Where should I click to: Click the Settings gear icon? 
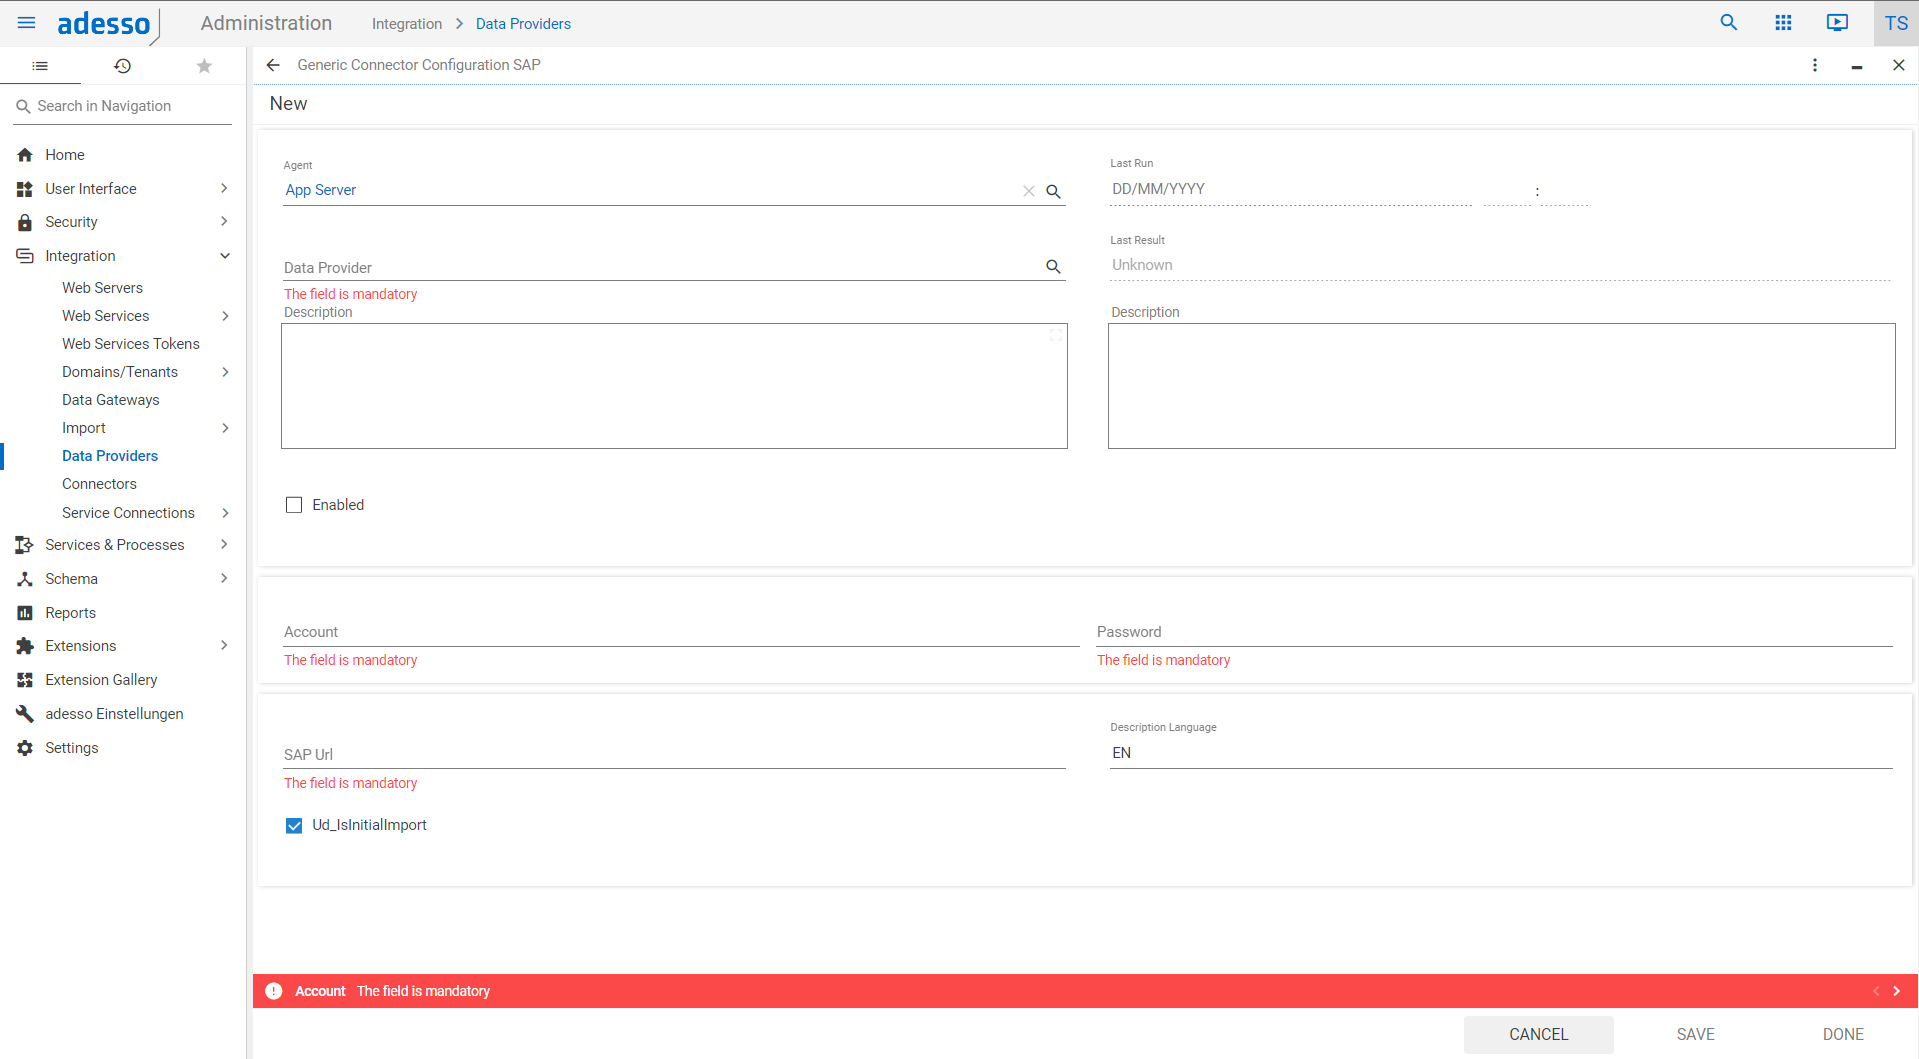25,748
